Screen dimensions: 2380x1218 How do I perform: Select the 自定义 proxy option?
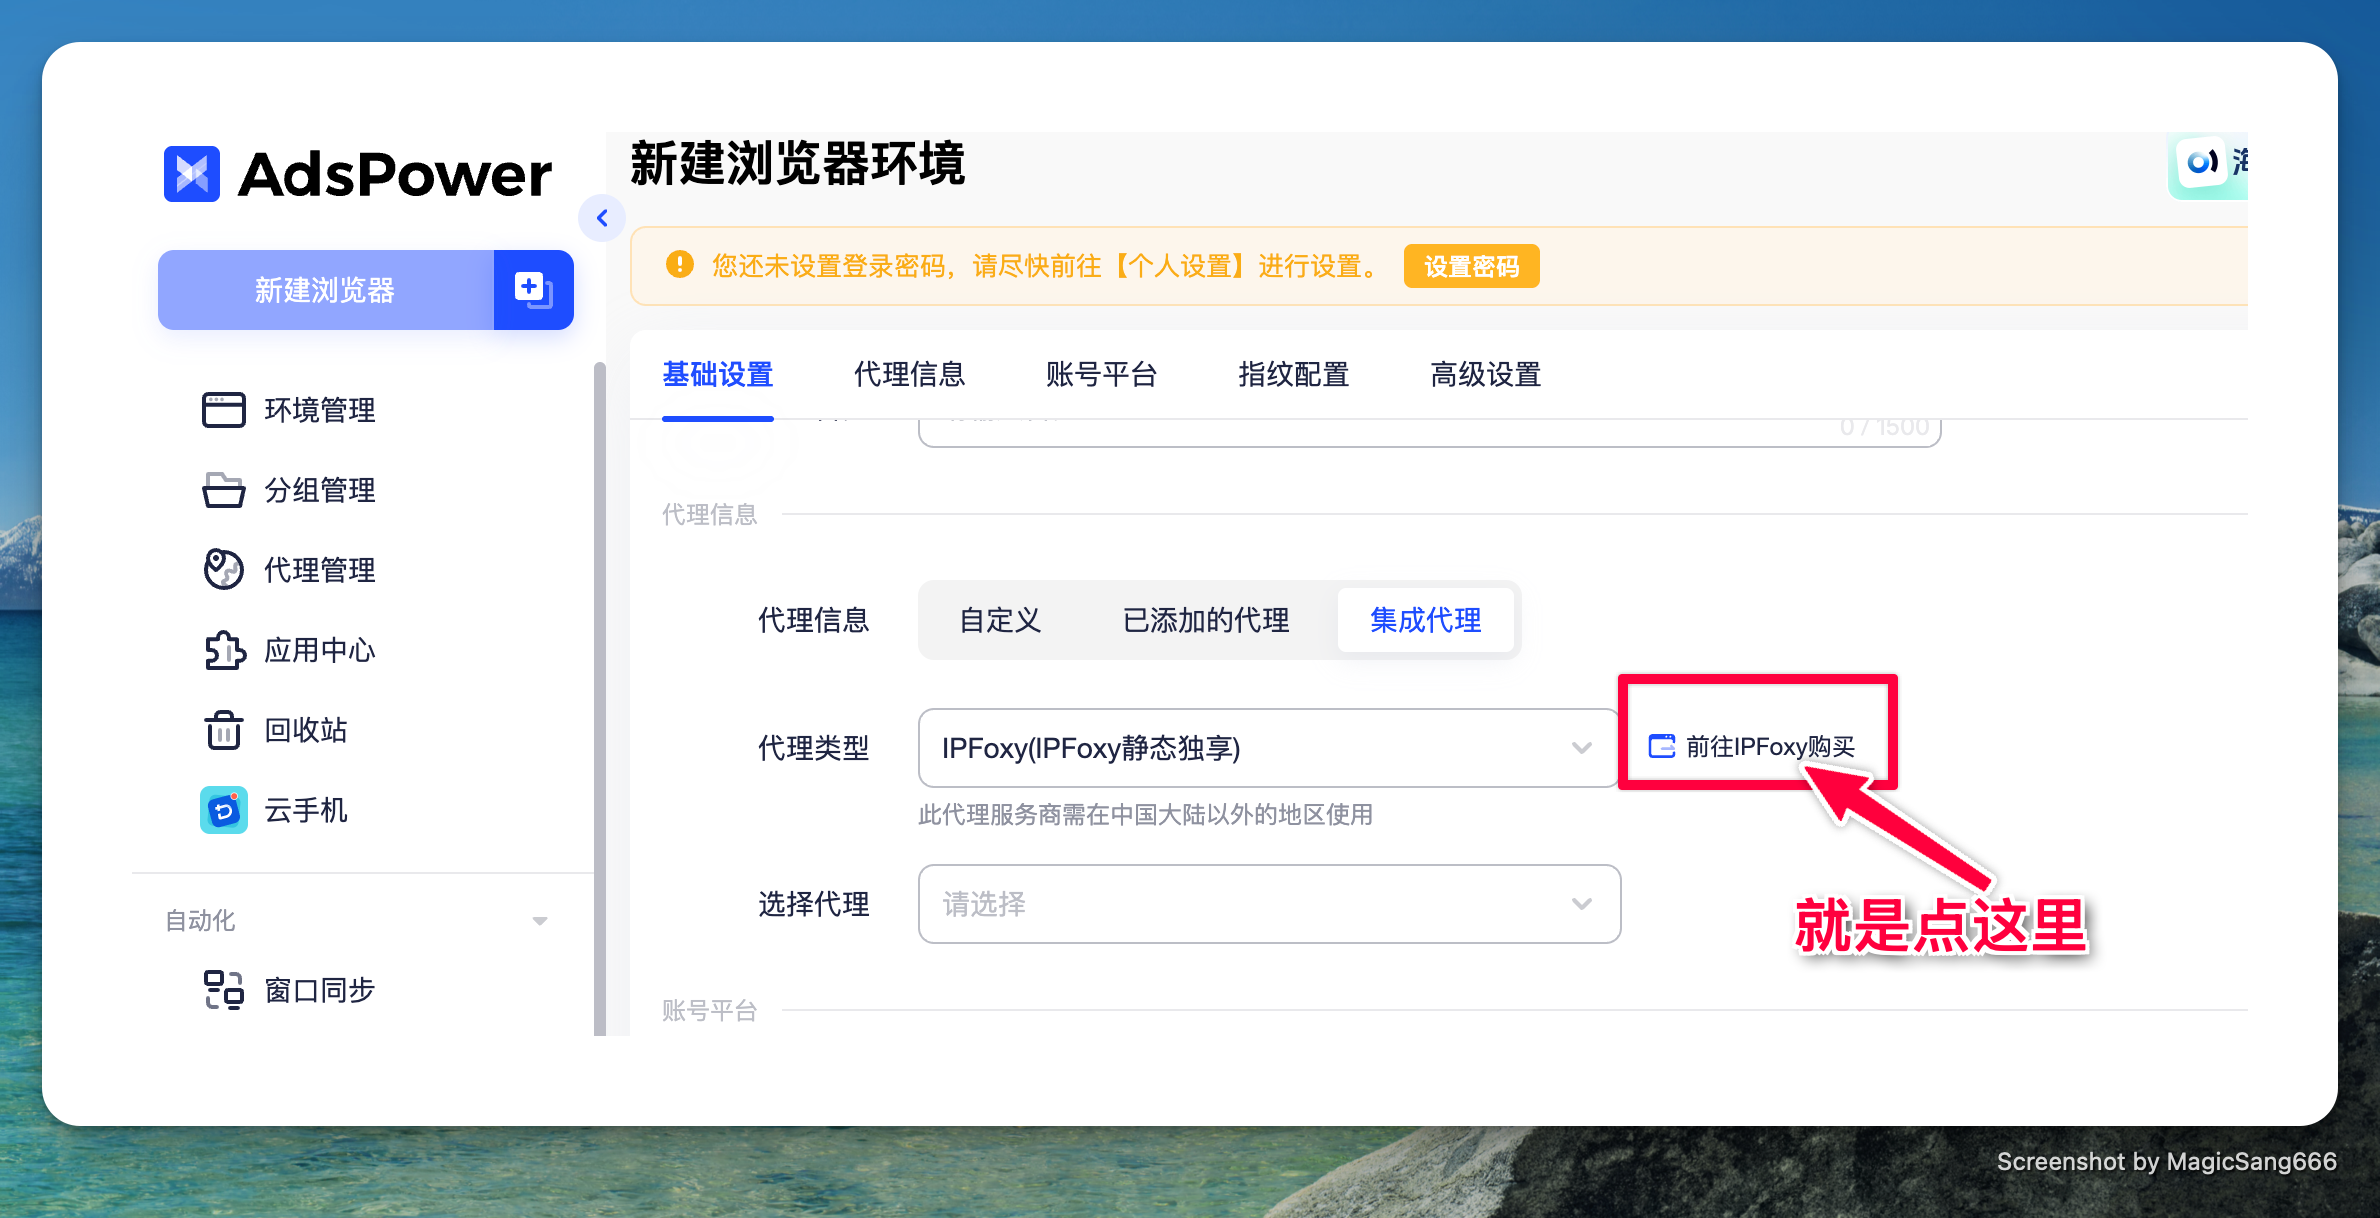(999, 620)
